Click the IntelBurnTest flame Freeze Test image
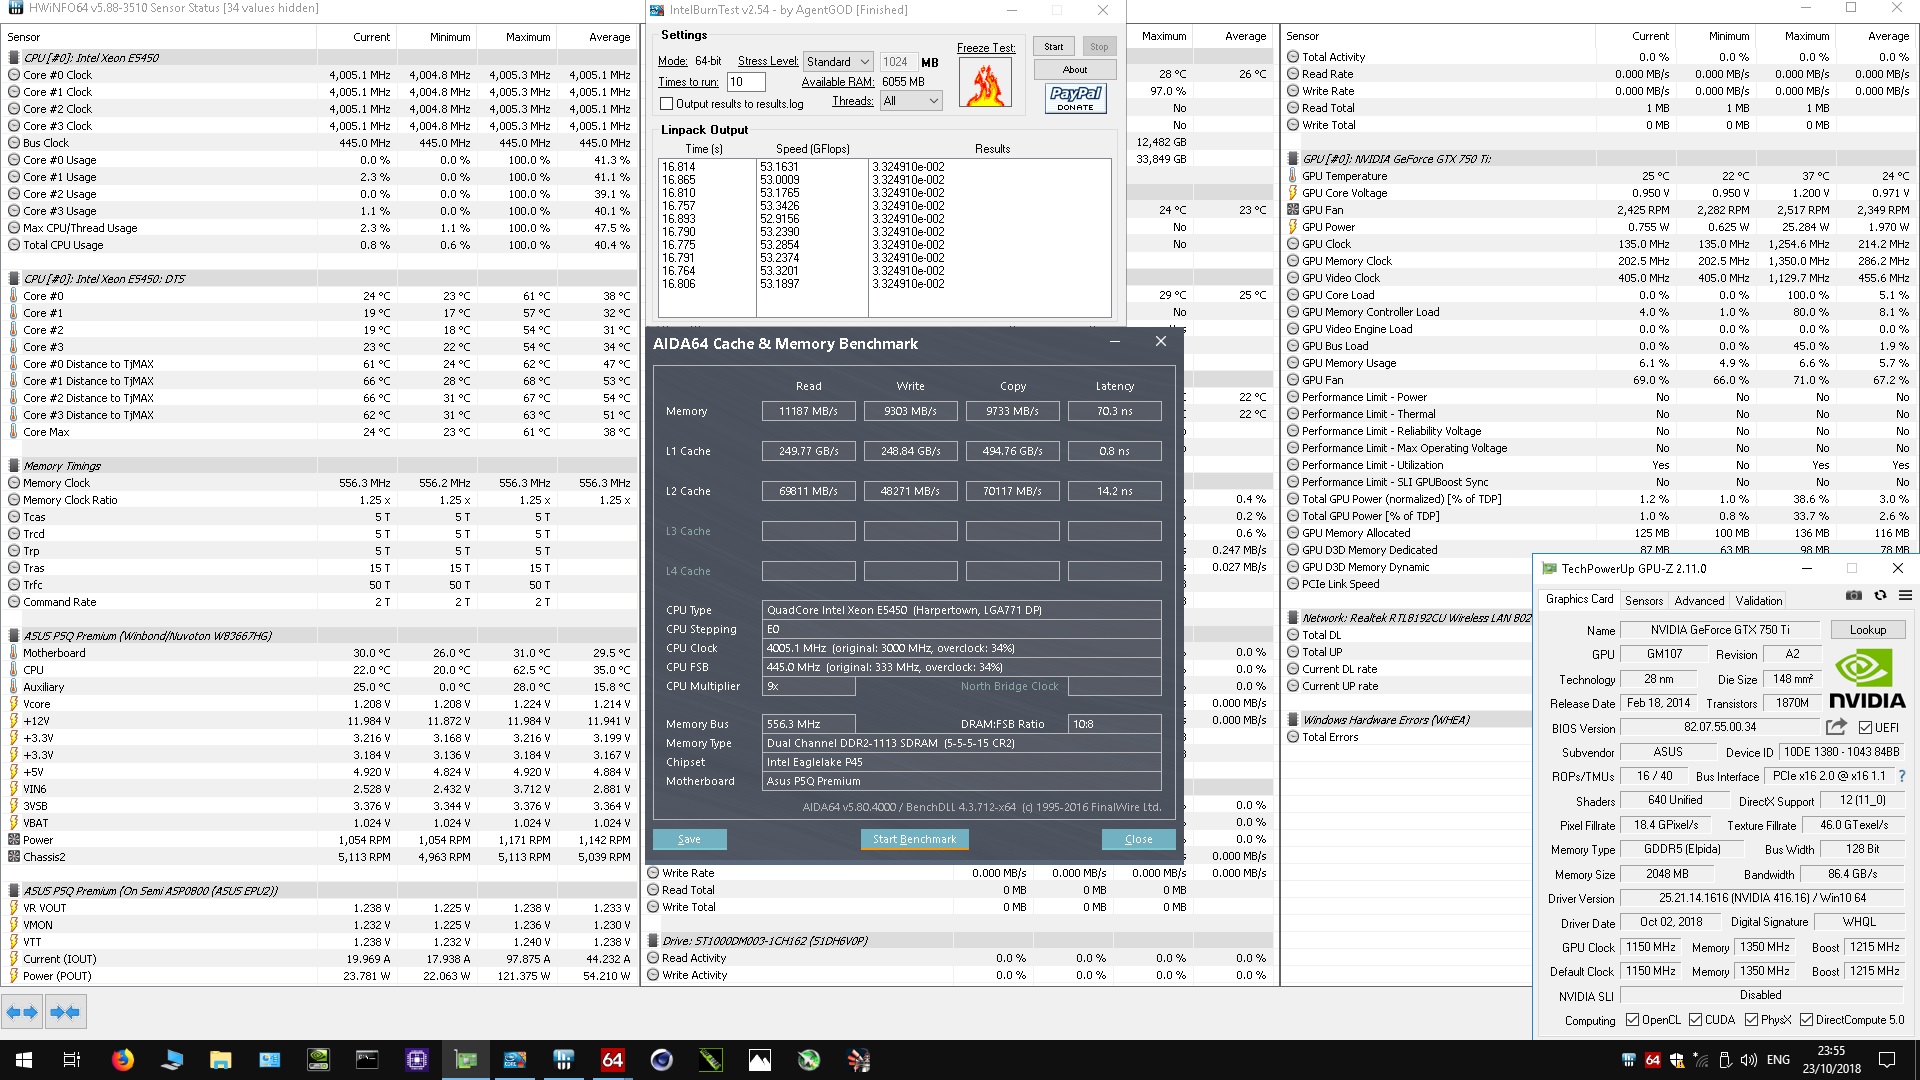The height and width of the screenshot is (1080, 1920). coord(985,82)
